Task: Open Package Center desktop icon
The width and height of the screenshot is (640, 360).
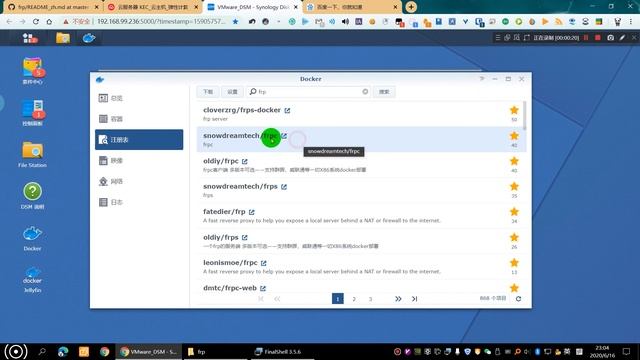Action: point(32,71)
